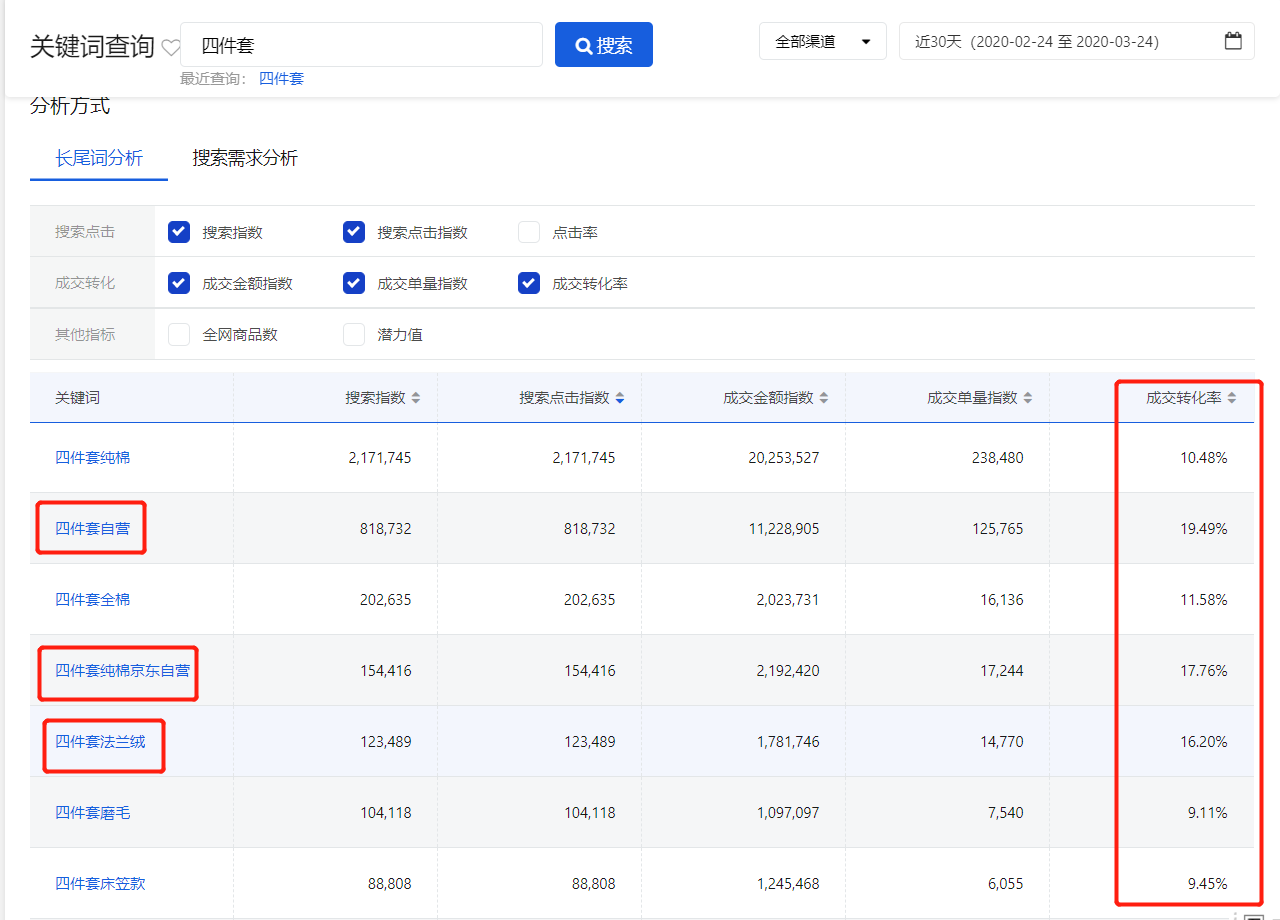Enable the 点击率 checkbox
Viewport: 1280px width, 920px height.
[x=529, y=232]
